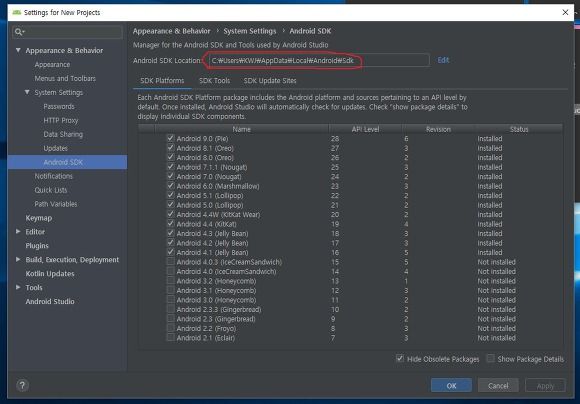Viewport: 580px width, 404px height.
Task: Click the Name column header
Action: click(x=242, y=129)
